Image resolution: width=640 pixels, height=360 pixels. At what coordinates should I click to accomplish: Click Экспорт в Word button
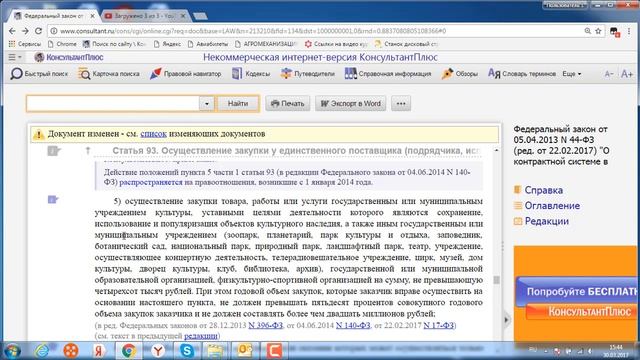[x=351, y=104]
